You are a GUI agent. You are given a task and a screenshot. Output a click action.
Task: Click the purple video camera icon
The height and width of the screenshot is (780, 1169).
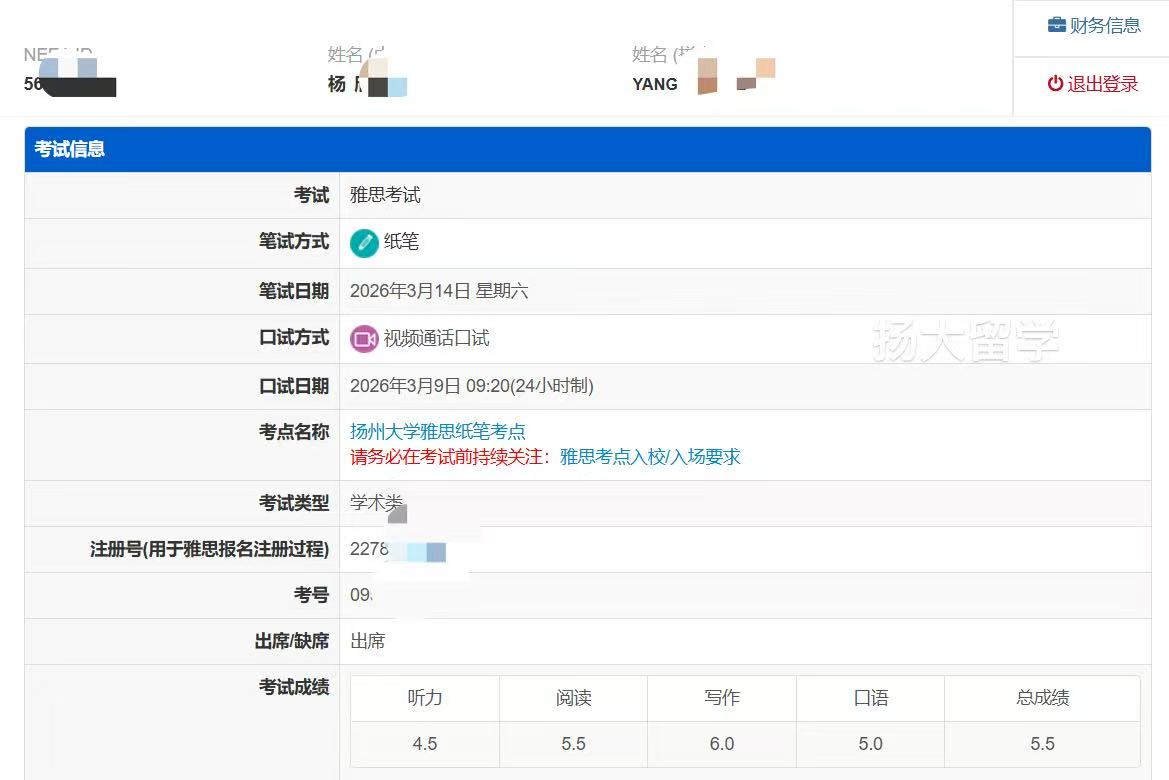pyautogui.click(x=364, y=339)
